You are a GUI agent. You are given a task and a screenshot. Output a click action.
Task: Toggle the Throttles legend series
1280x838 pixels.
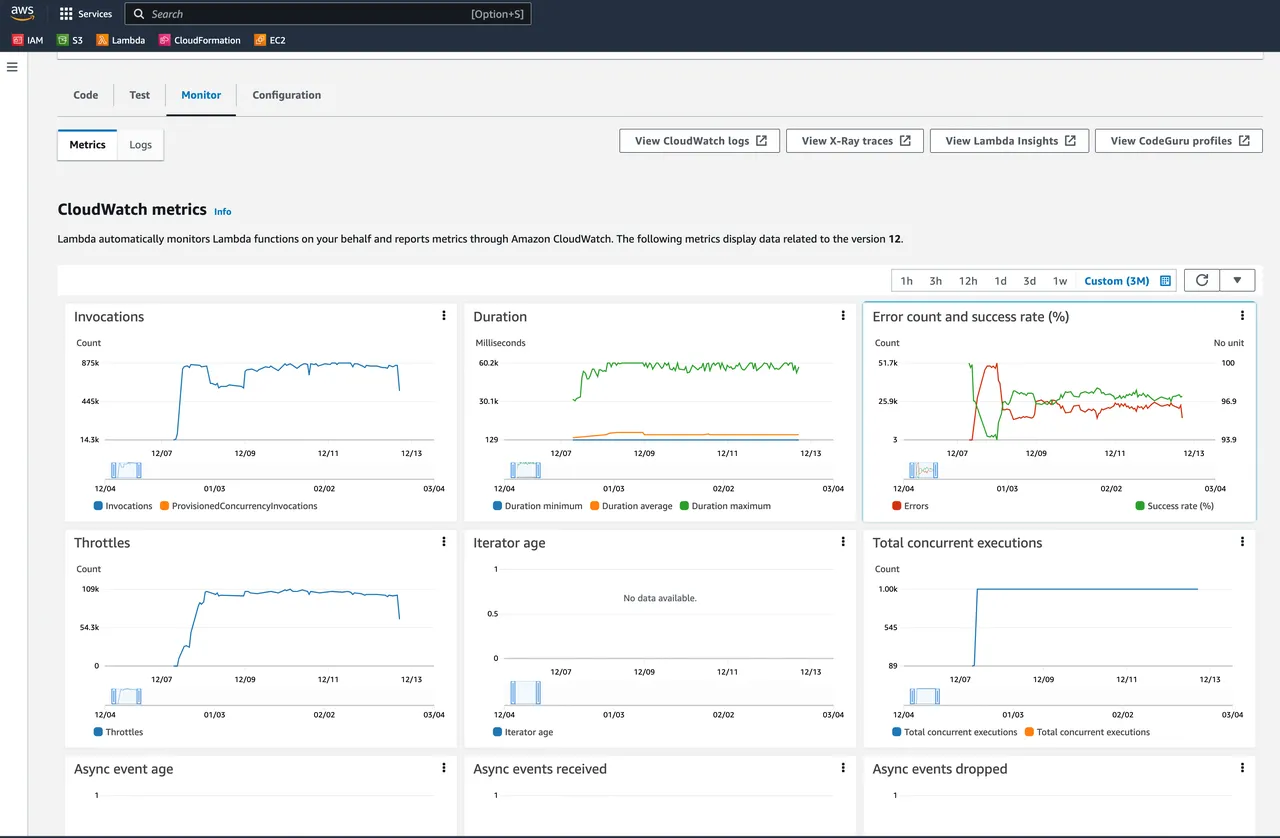point(118,732)
